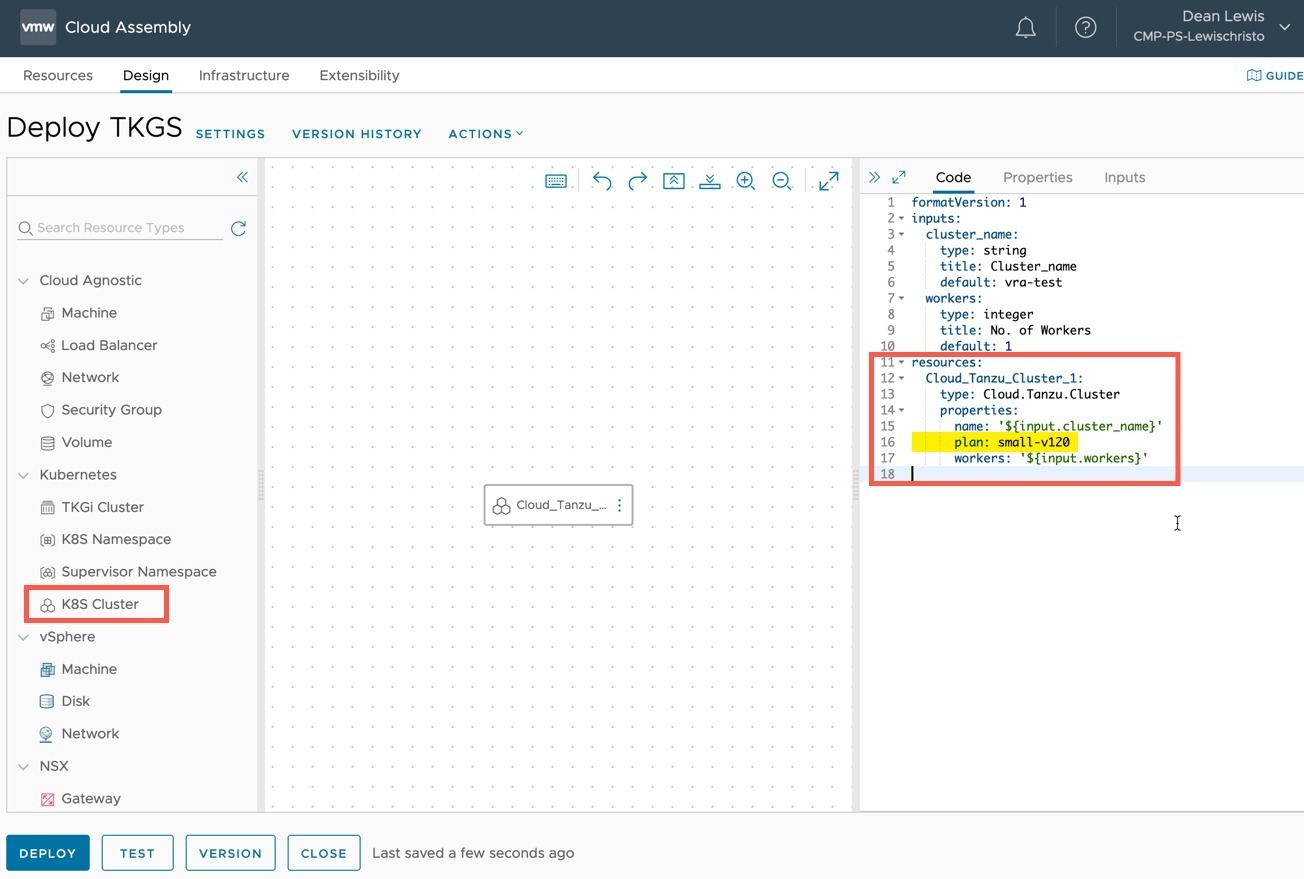Click the plan: small-v120 code line
Image resolution: width=1304 pixels, height=879 pixels.
[x=1012, y=442]
